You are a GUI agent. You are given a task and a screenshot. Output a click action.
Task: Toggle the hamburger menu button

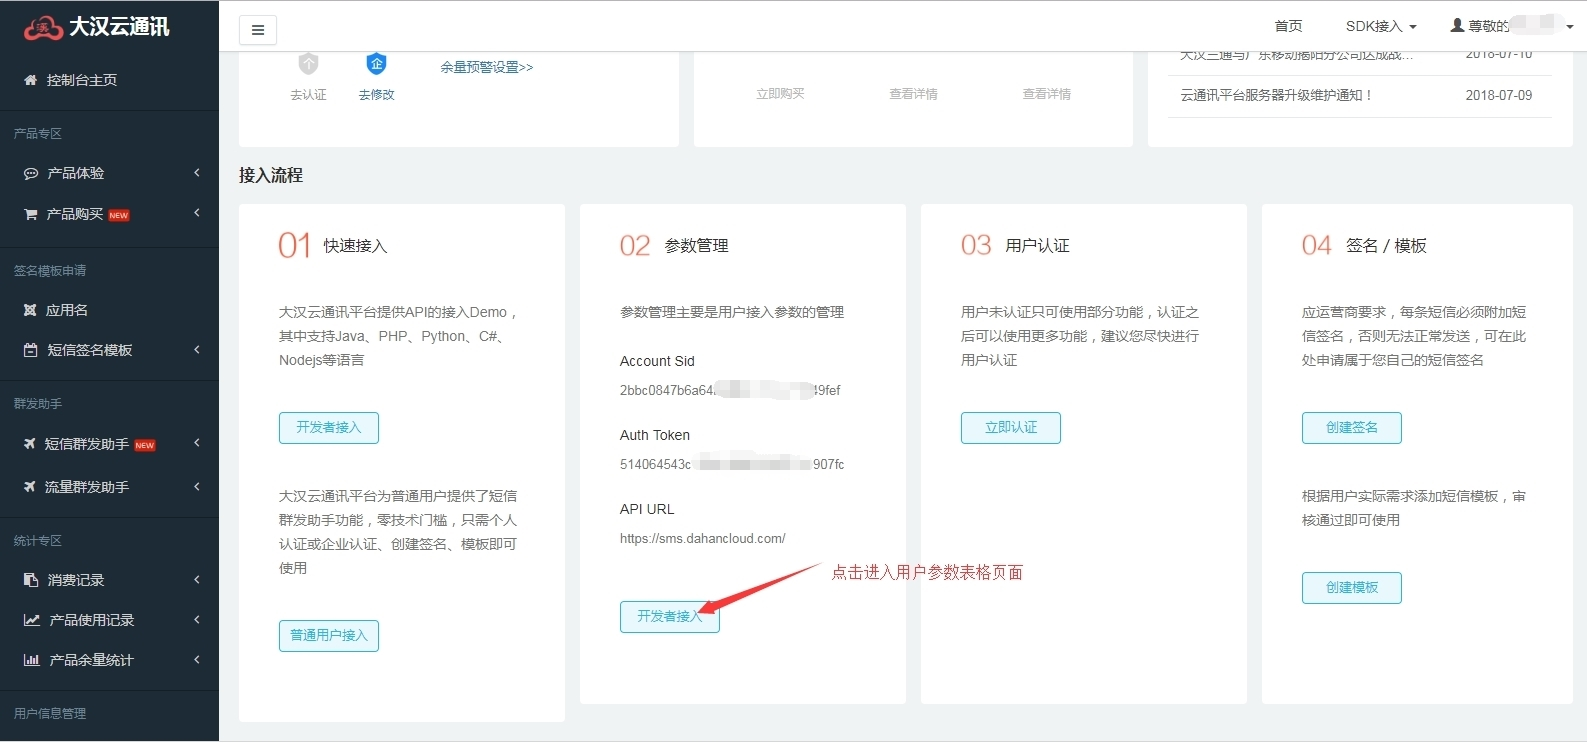pyautogui.click(x=258, y=30)
